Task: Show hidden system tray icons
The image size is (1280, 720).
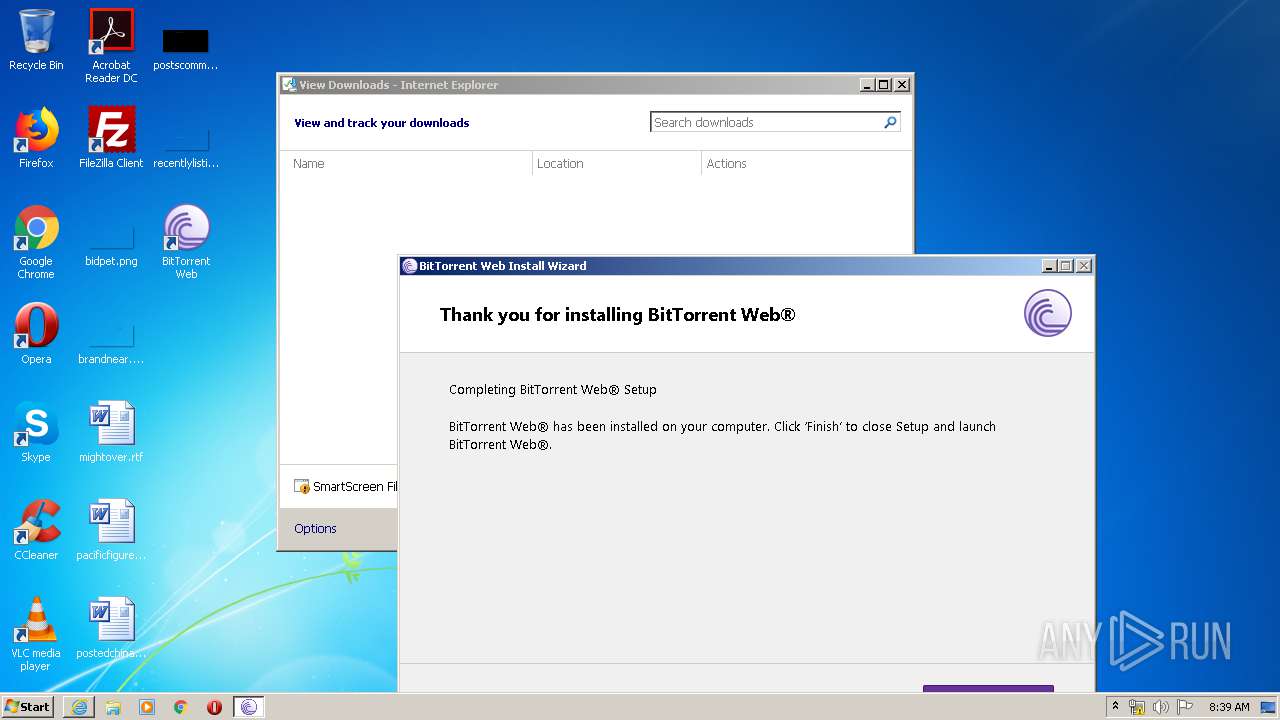Action: [1115, 707]
